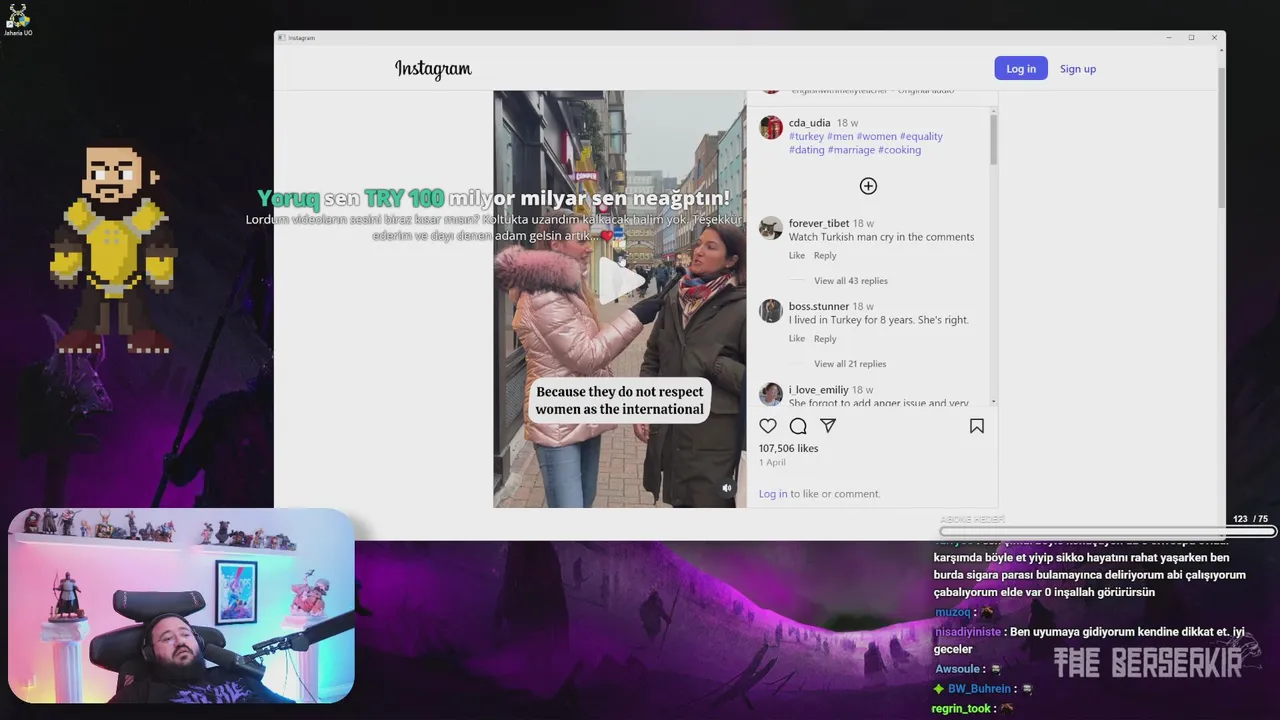Viewport: 1280px width, 720px height.
Task: Click the Log in to like link
Action: [773, 494]
